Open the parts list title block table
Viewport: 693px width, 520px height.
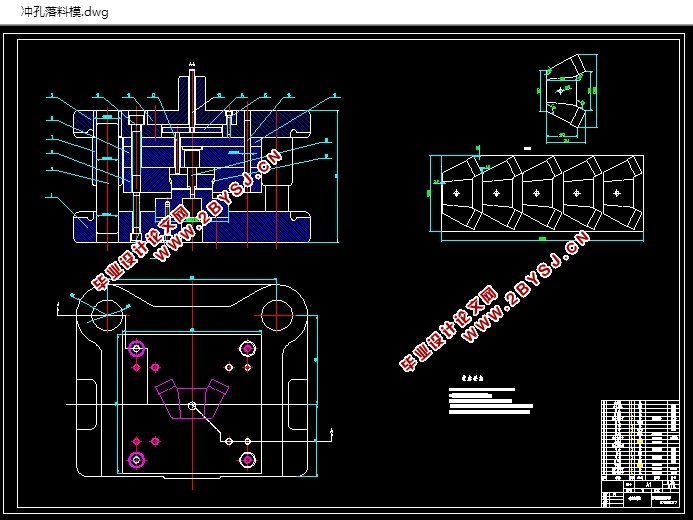(x=640, y=453)
